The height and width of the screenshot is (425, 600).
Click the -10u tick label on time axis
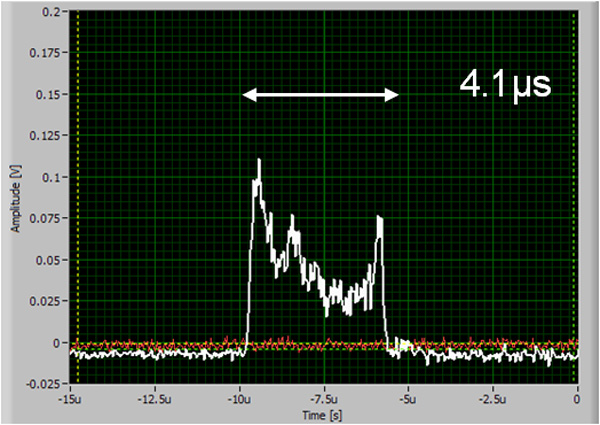tap(238, 397)
